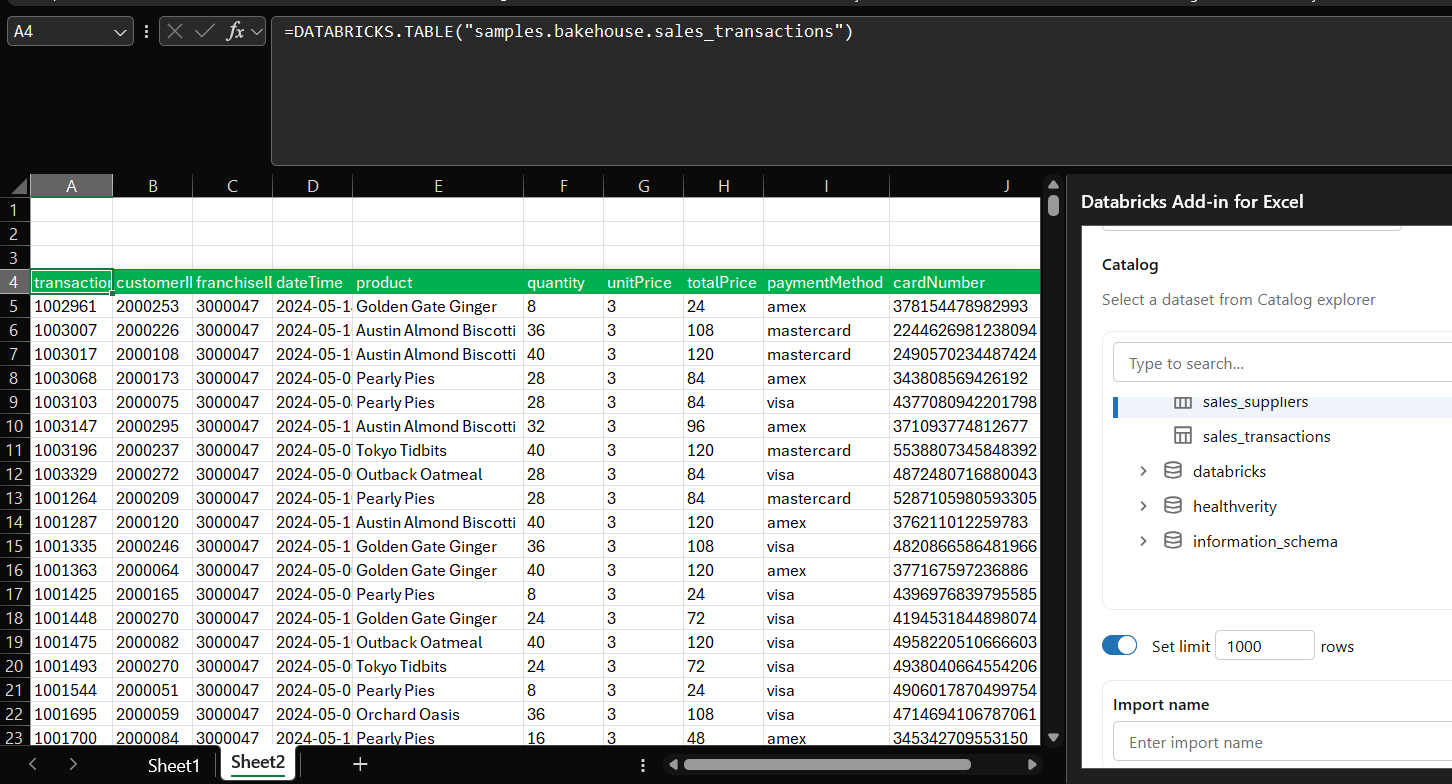Open the Insert Function (fx) dialog
The image size is (1452, 784).
click(x=236, y=31)
